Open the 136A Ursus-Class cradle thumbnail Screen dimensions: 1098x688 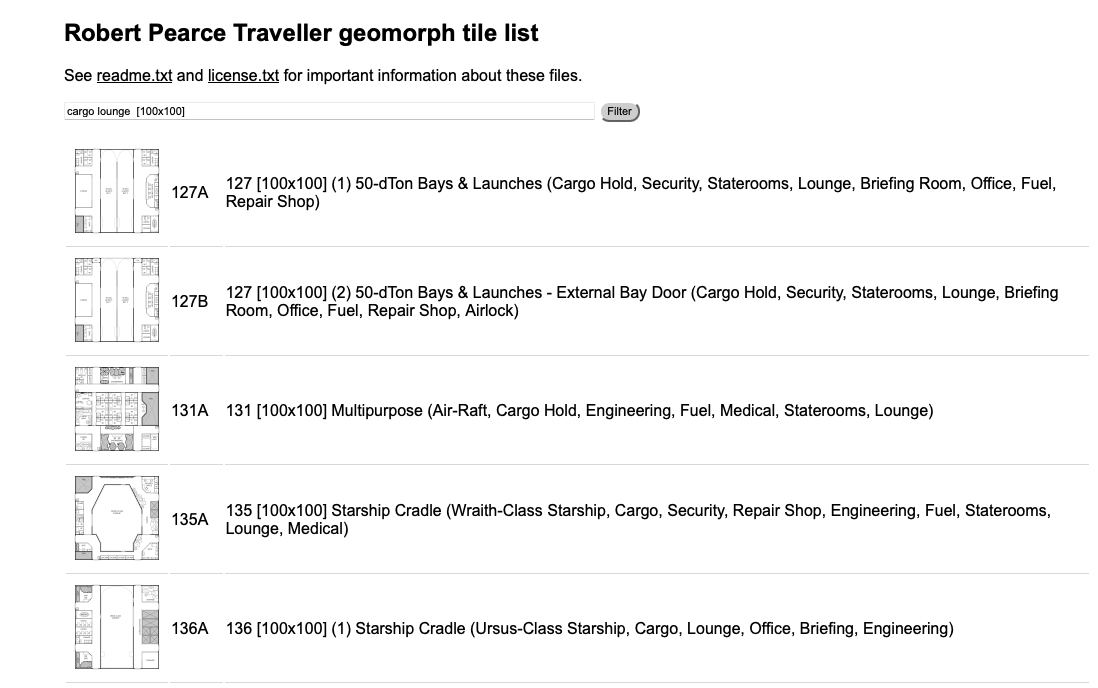pos(117,627)
